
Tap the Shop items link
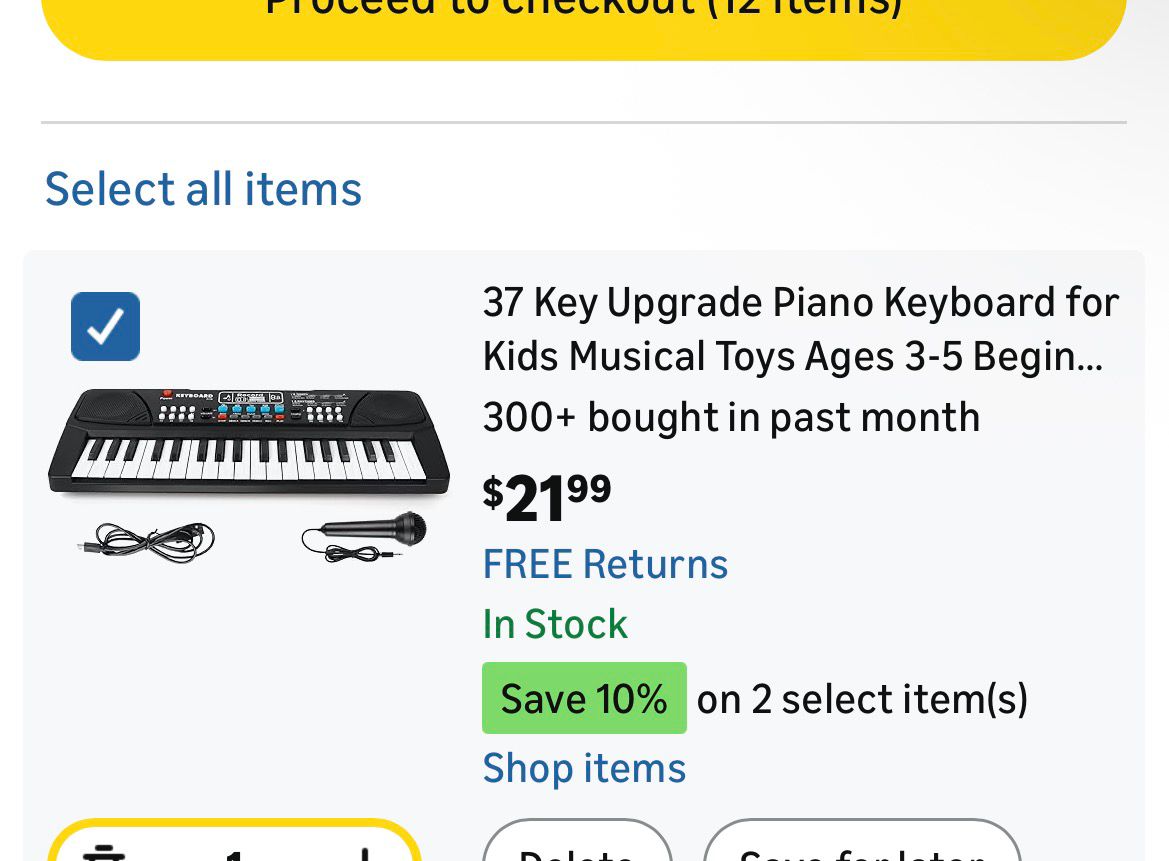click(x=584, y=768)
